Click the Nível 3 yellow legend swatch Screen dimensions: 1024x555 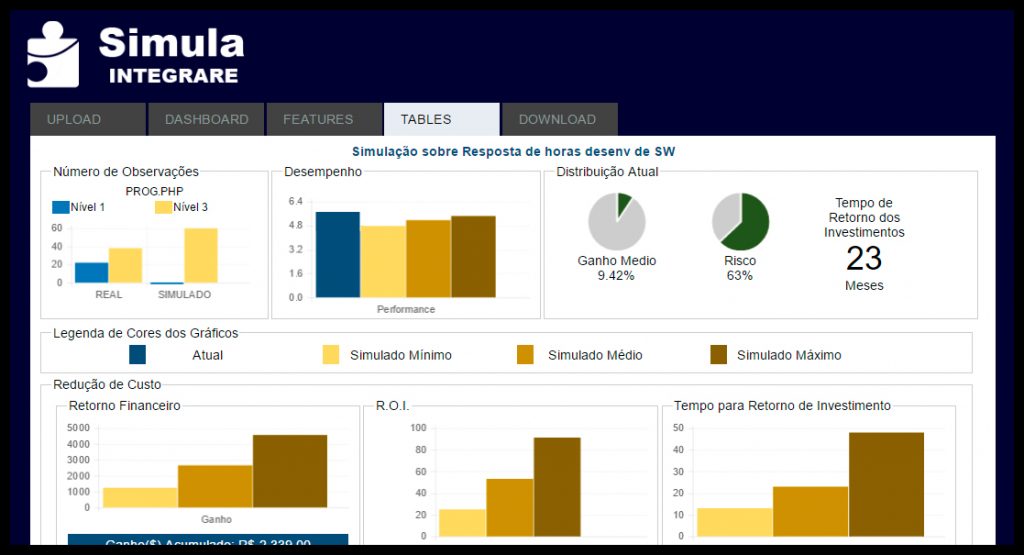pyautogui.click(x=163, y=208)
